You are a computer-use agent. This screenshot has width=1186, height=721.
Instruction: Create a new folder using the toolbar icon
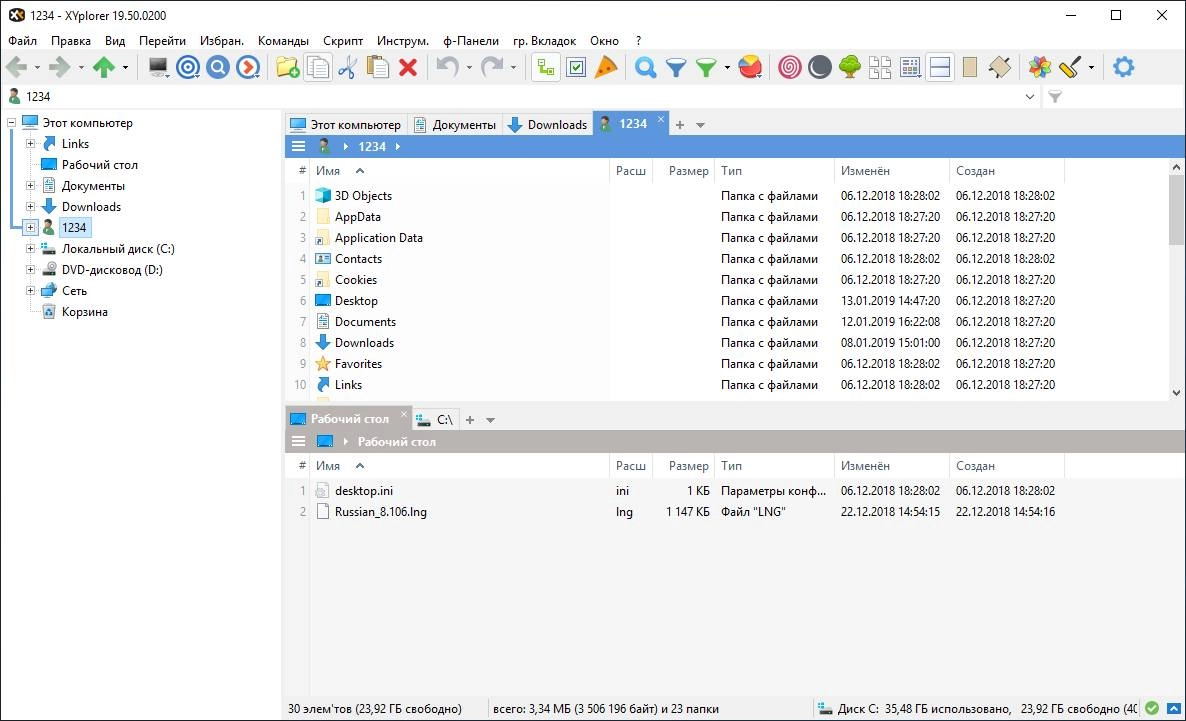[x=287, y=67]
